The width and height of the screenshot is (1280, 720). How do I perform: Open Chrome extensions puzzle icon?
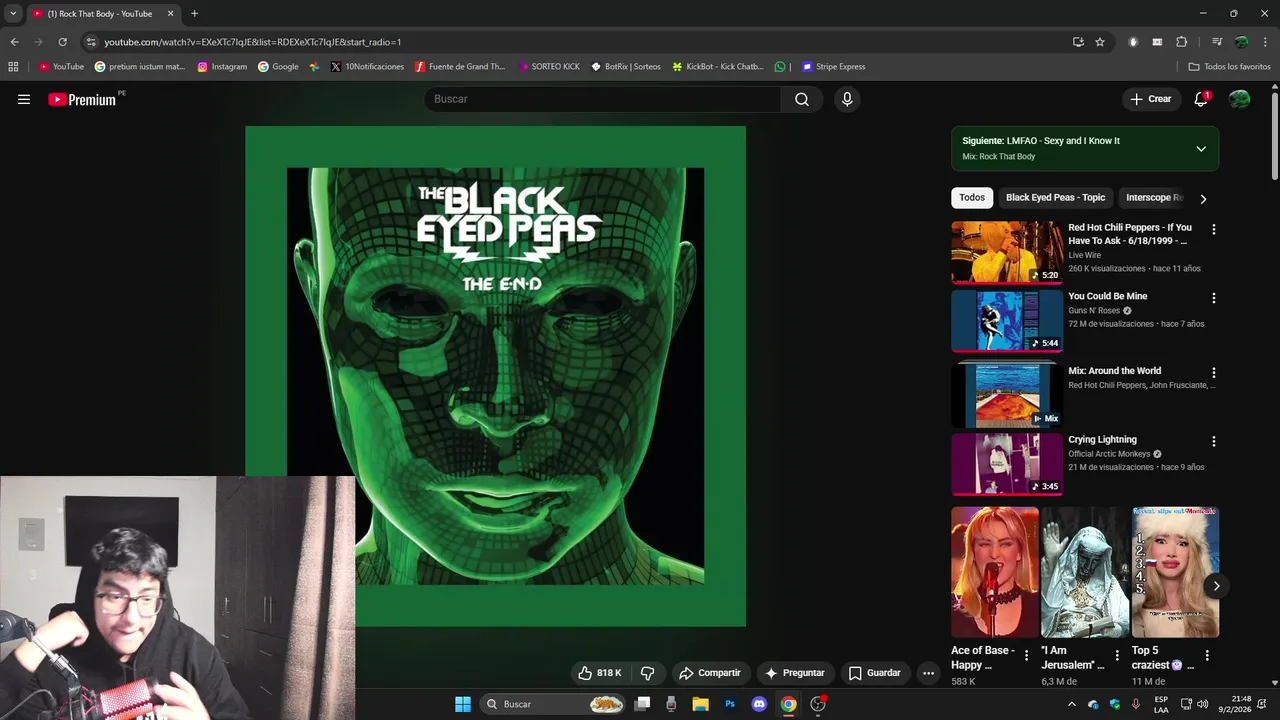click(x=1181, y=42)
